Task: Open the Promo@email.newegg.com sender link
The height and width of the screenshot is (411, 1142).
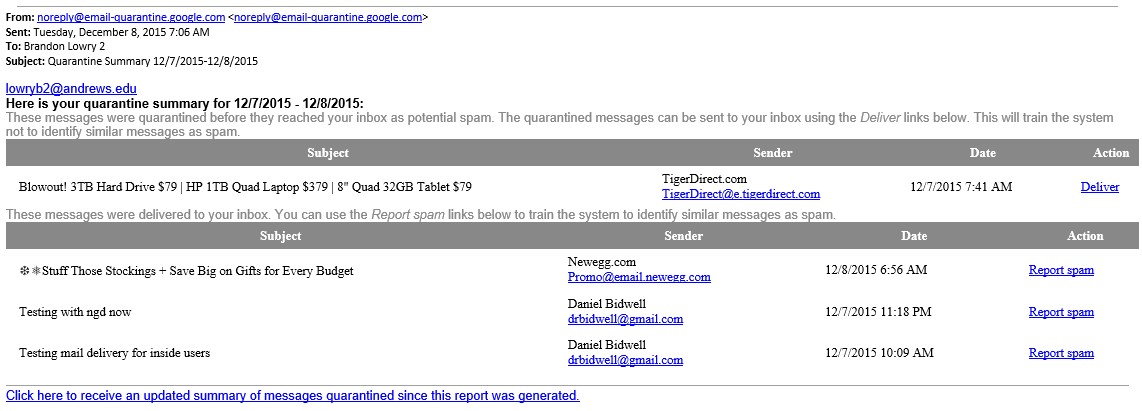Action: [639, 277]
